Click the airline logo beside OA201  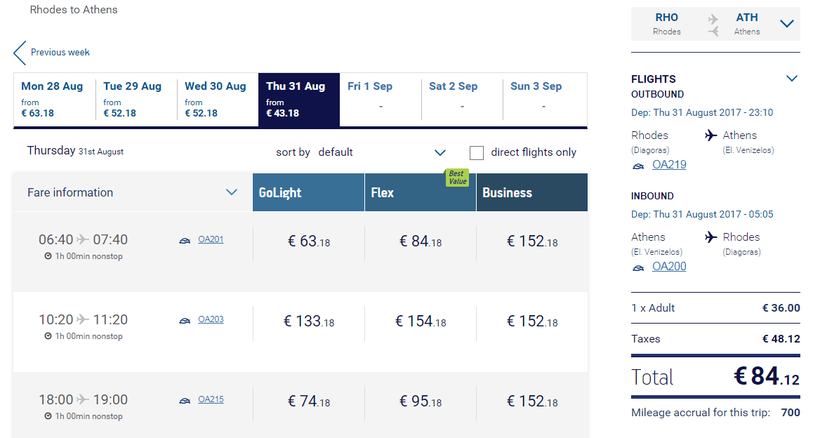point(185,240)
